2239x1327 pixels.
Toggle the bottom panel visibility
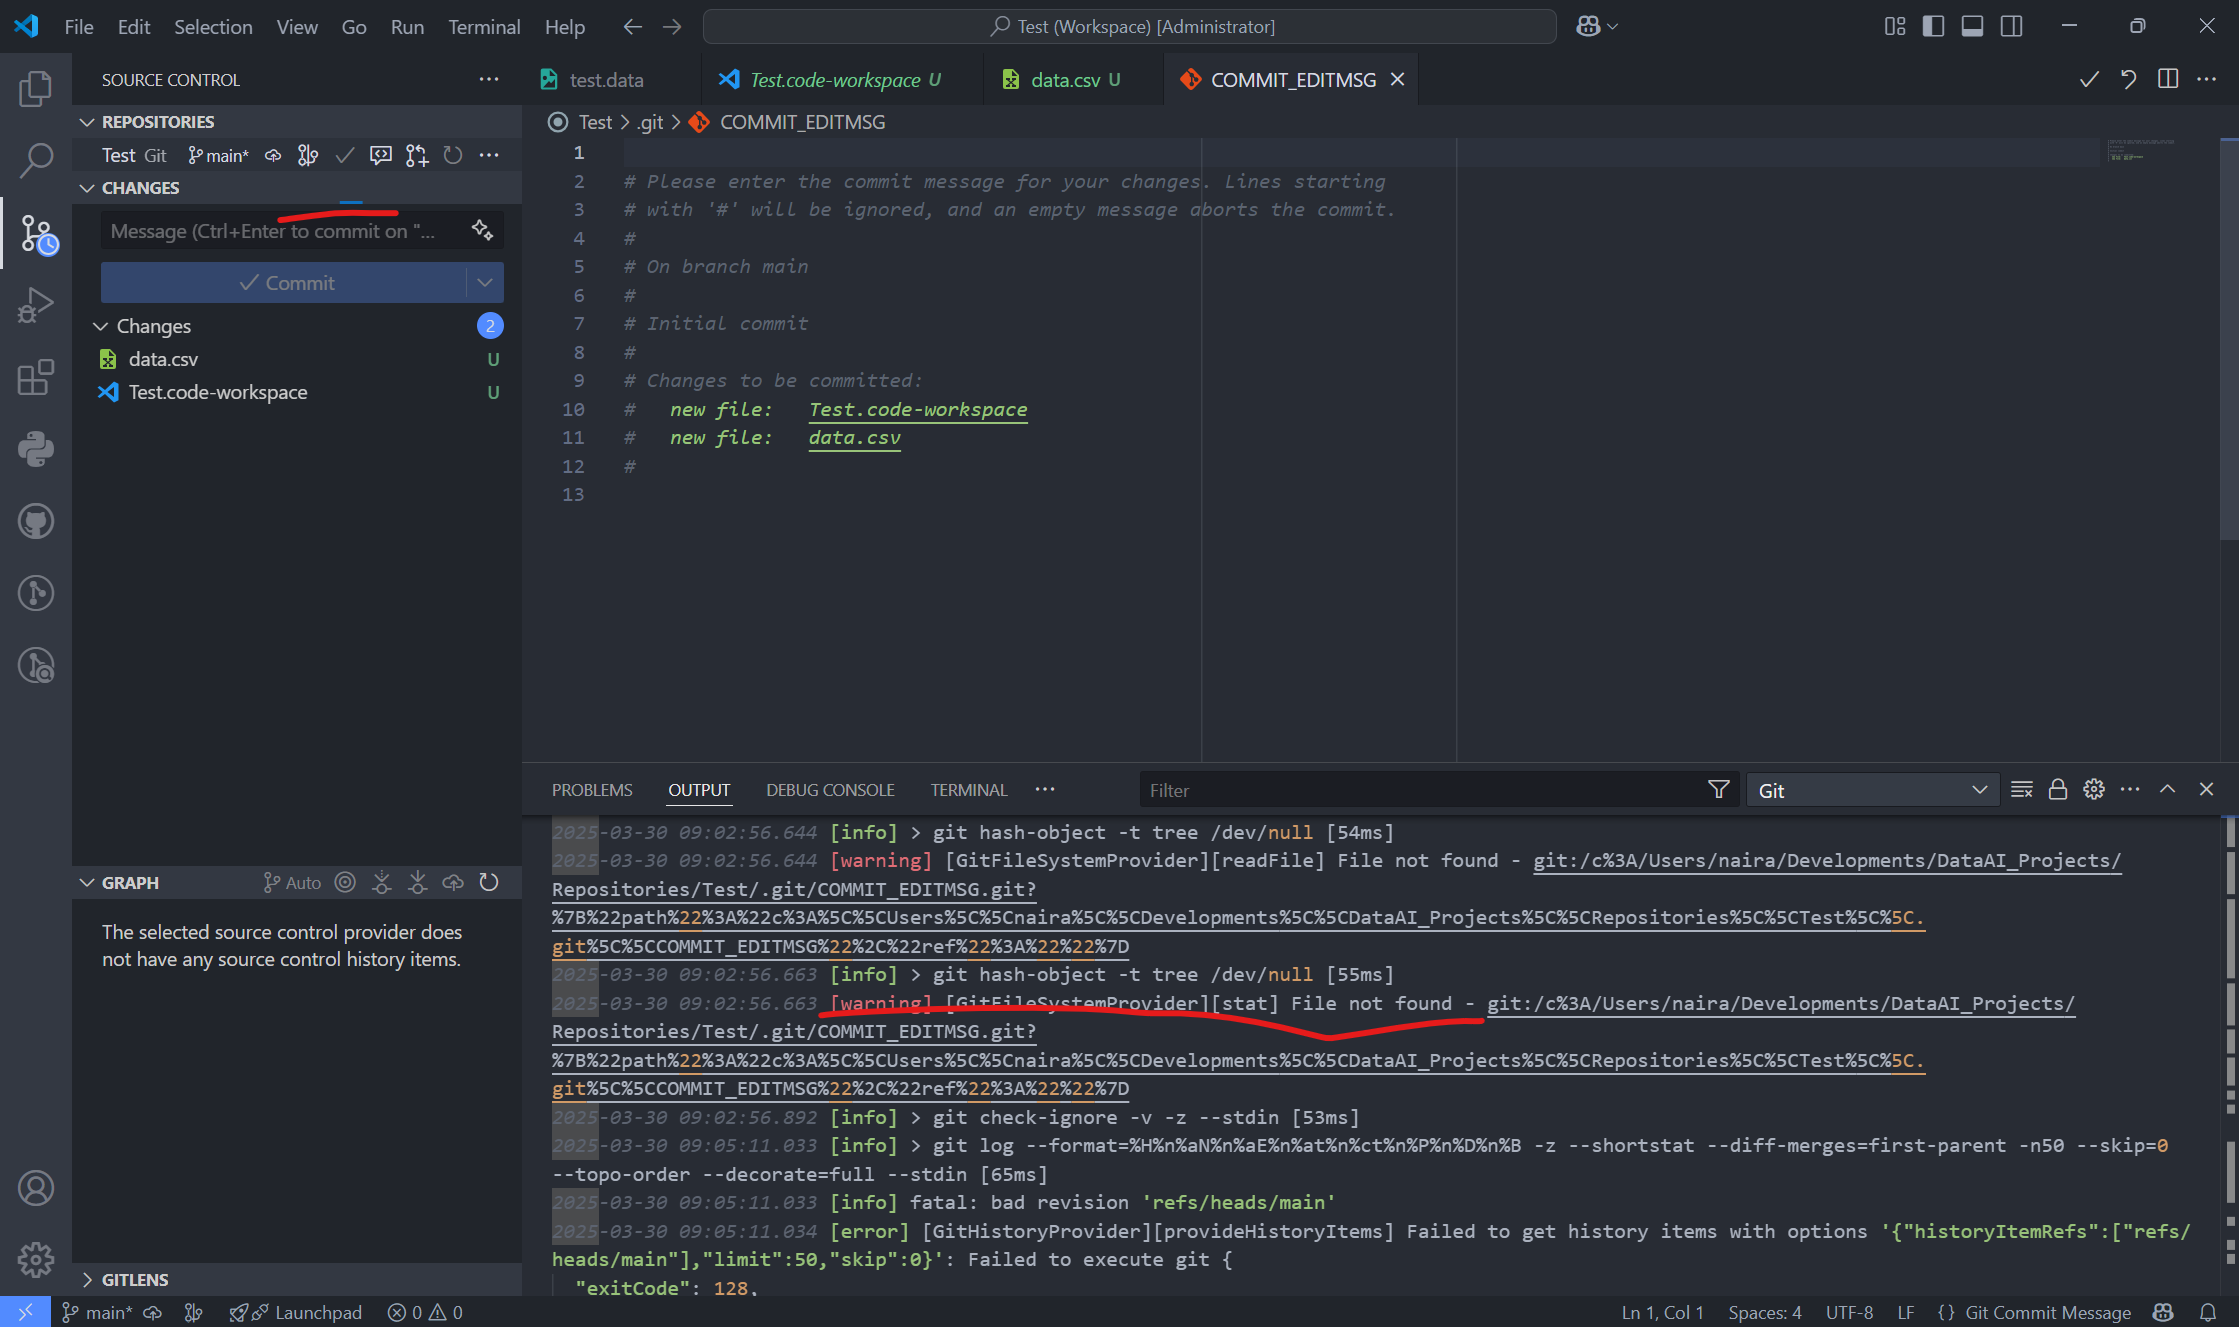click(1972, 27)
